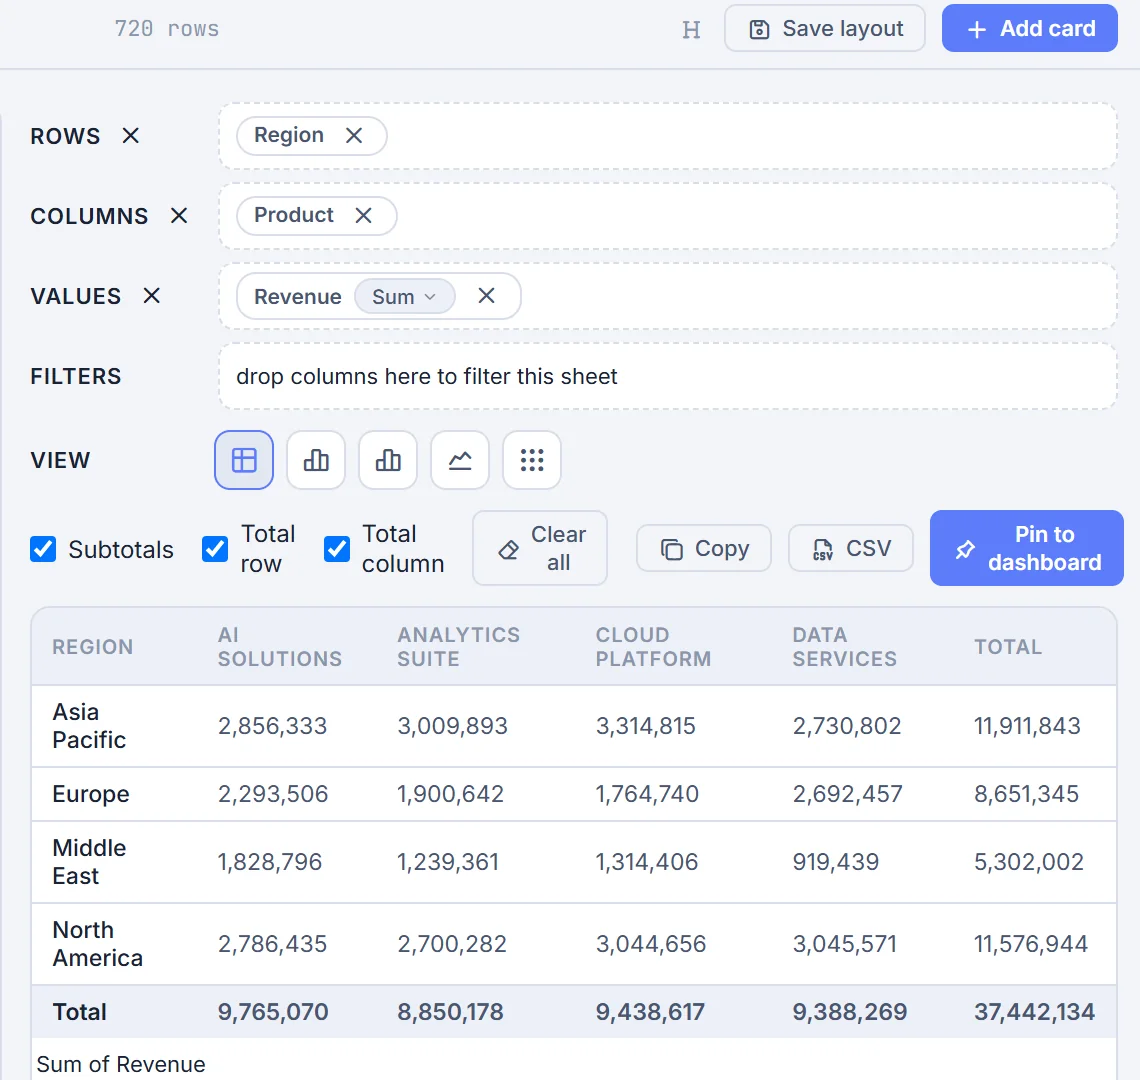This screenshot has width=1140, height=1080.
Task: Click cell value 1,828,796
Action: coord(270,862)
